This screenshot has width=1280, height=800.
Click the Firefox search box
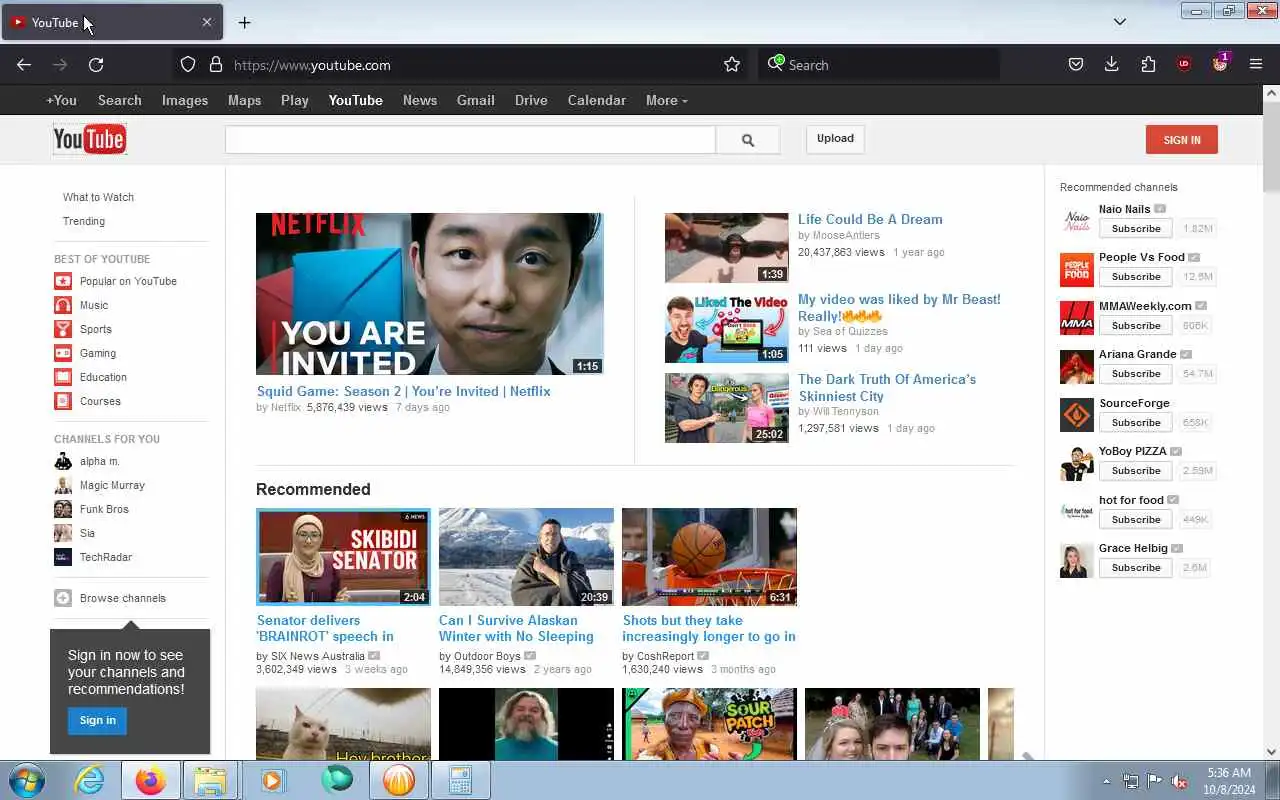click(879, 65)
